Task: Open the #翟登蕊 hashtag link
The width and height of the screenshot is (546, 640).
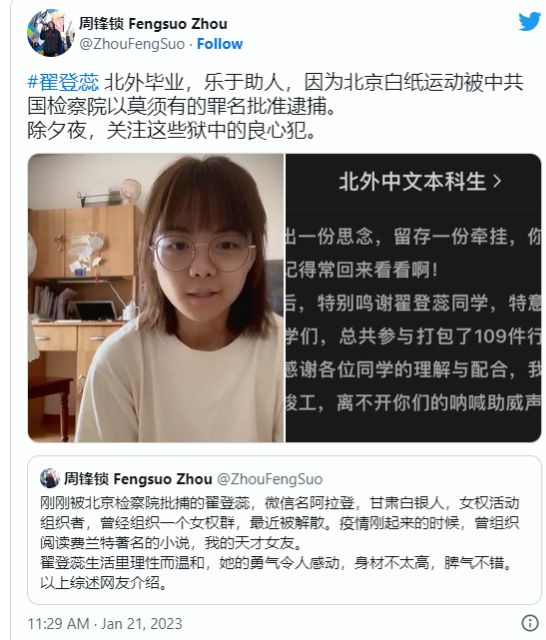Action: 63,82
